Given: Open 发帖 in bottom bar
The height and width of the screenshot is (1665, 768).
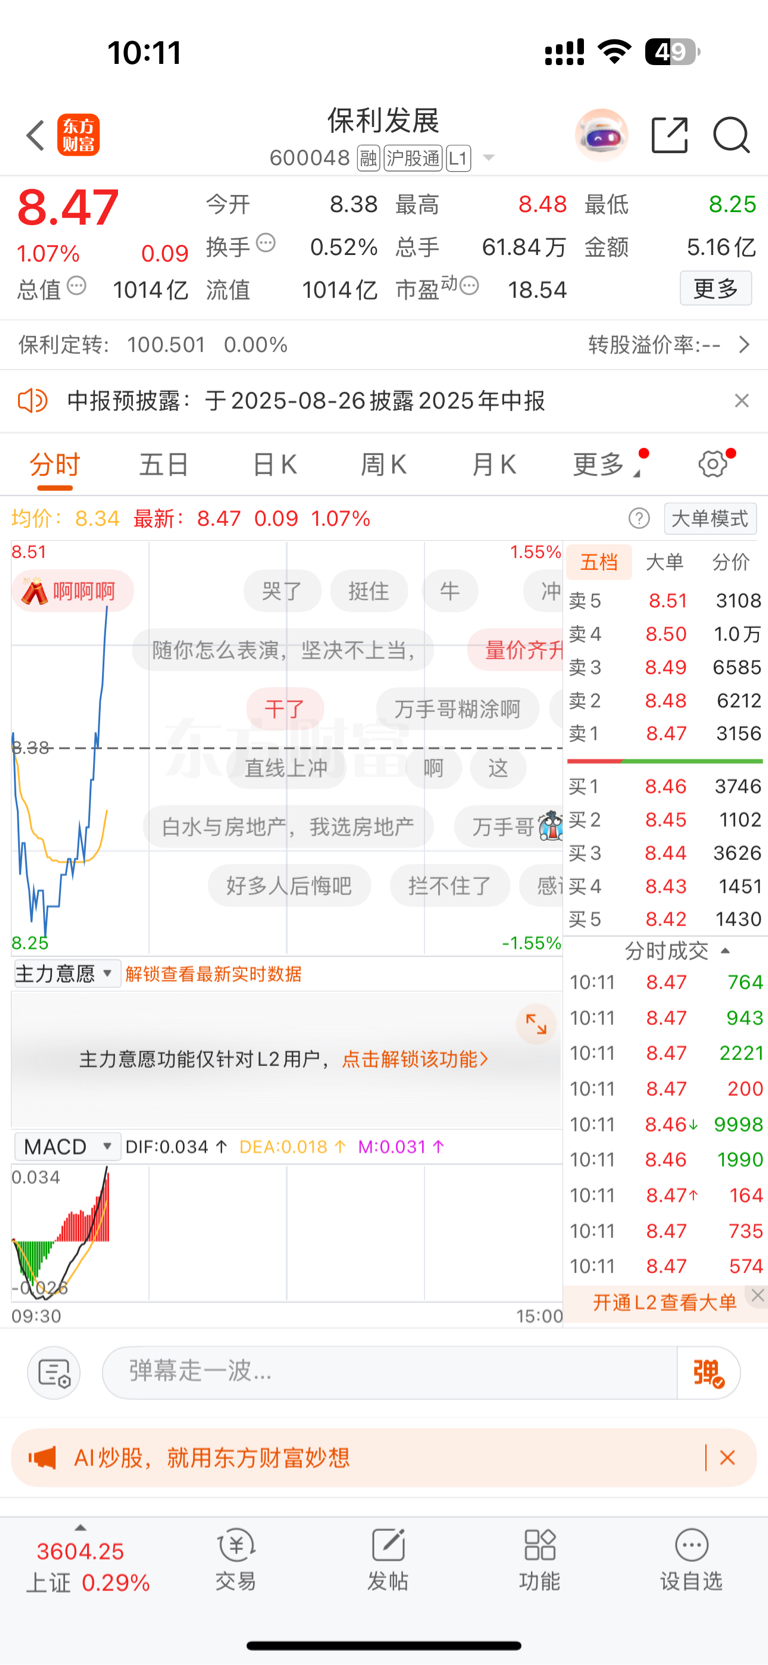Looking at the screenshot, I should coord(388,1560).
